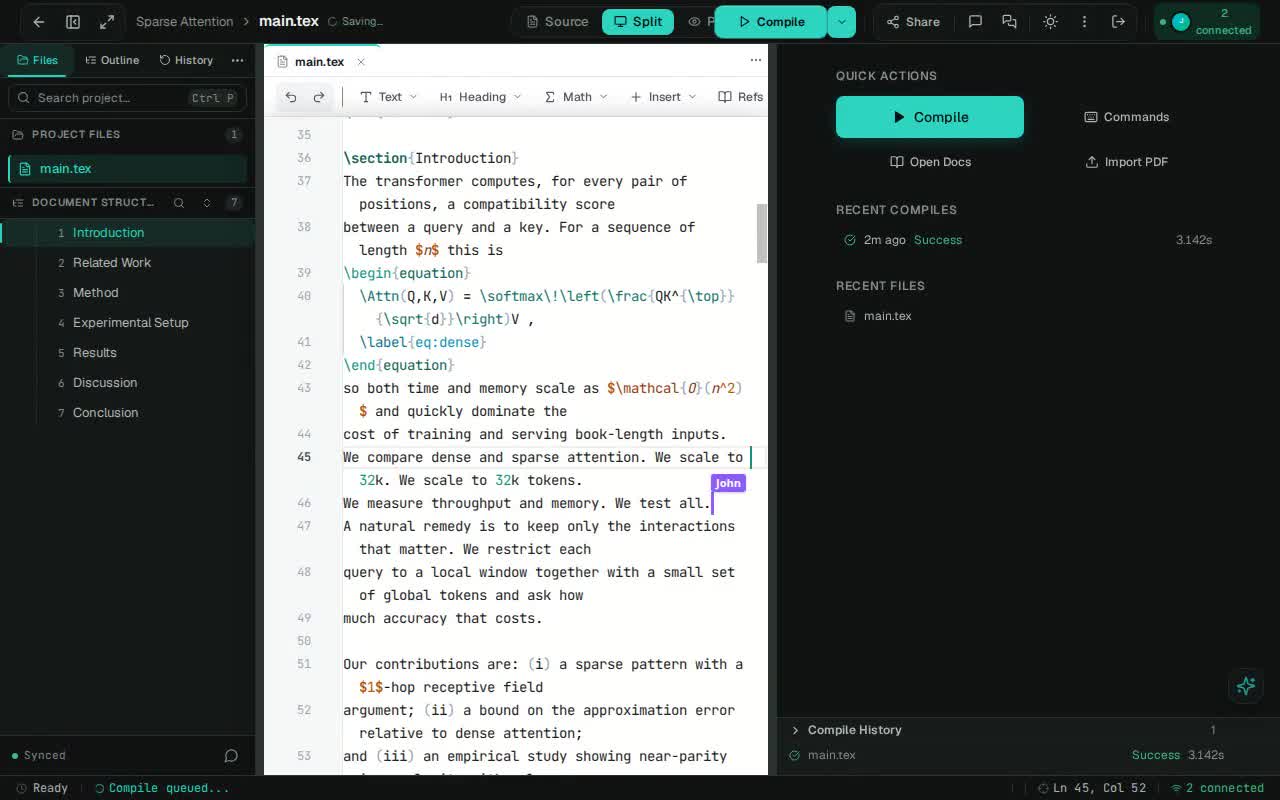
Task: Switch to Split view mode
Action: [x=637, y=21]
